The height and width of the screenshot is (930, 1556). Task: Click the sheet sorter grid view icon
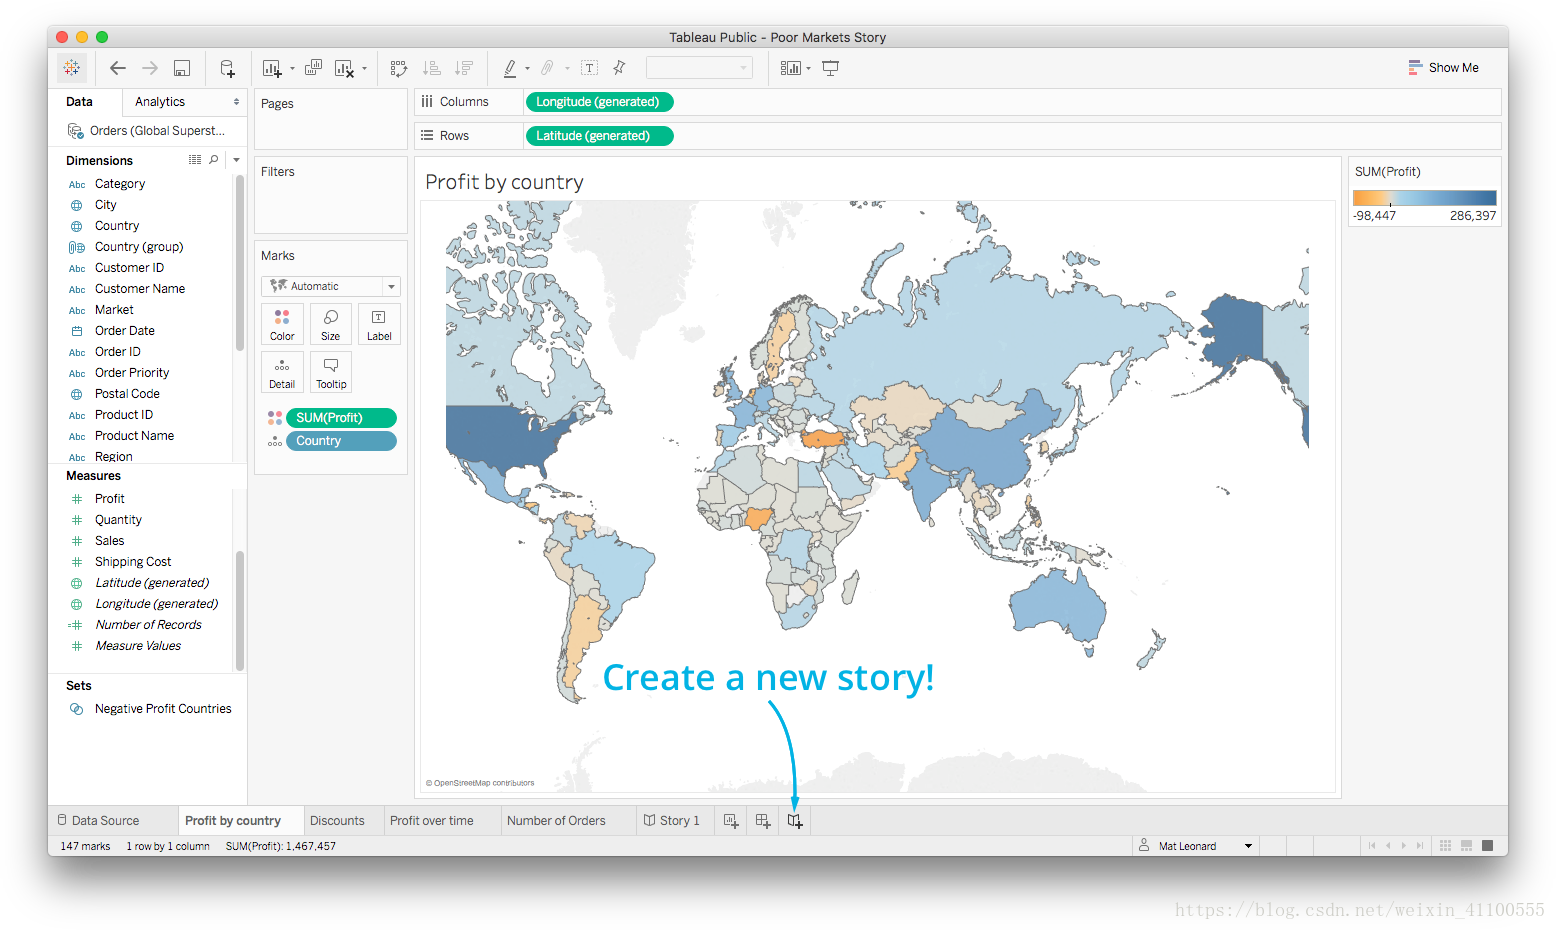(x=1445, y=846)
